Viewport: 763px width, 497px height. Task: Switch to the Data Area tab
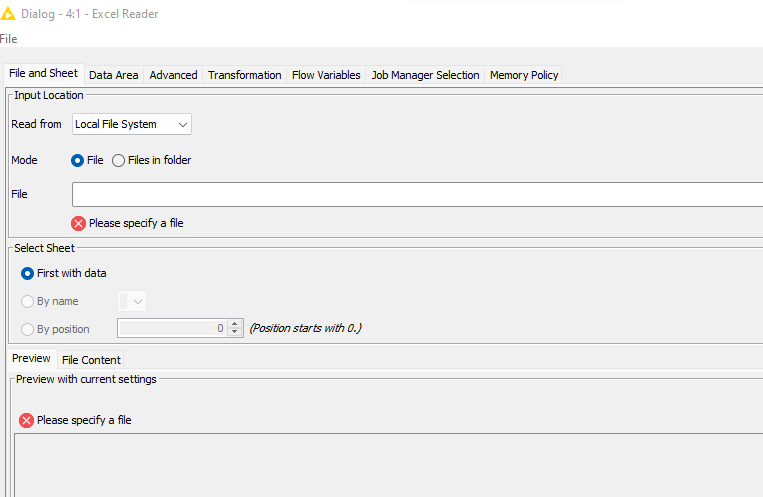click(113, 75)
